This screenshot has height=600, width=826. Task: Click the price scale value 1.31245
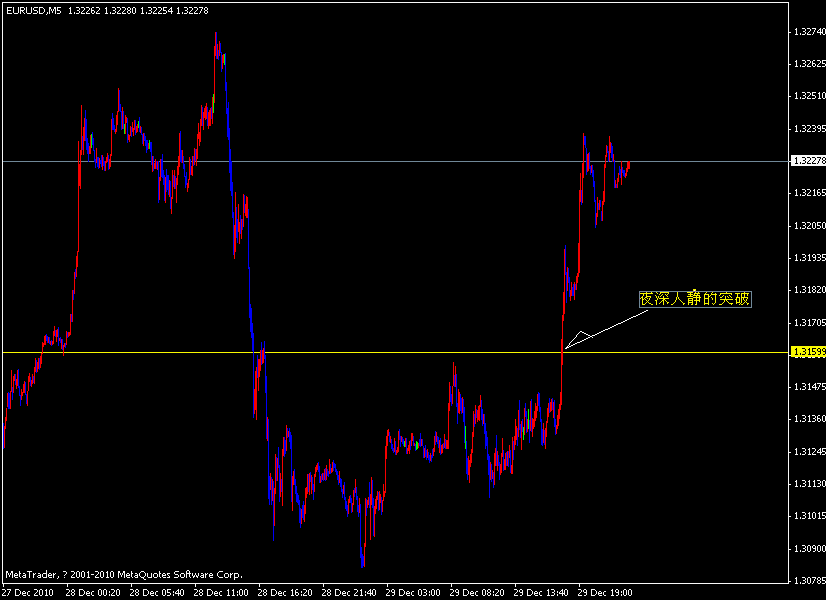click(x=810, y=451)
